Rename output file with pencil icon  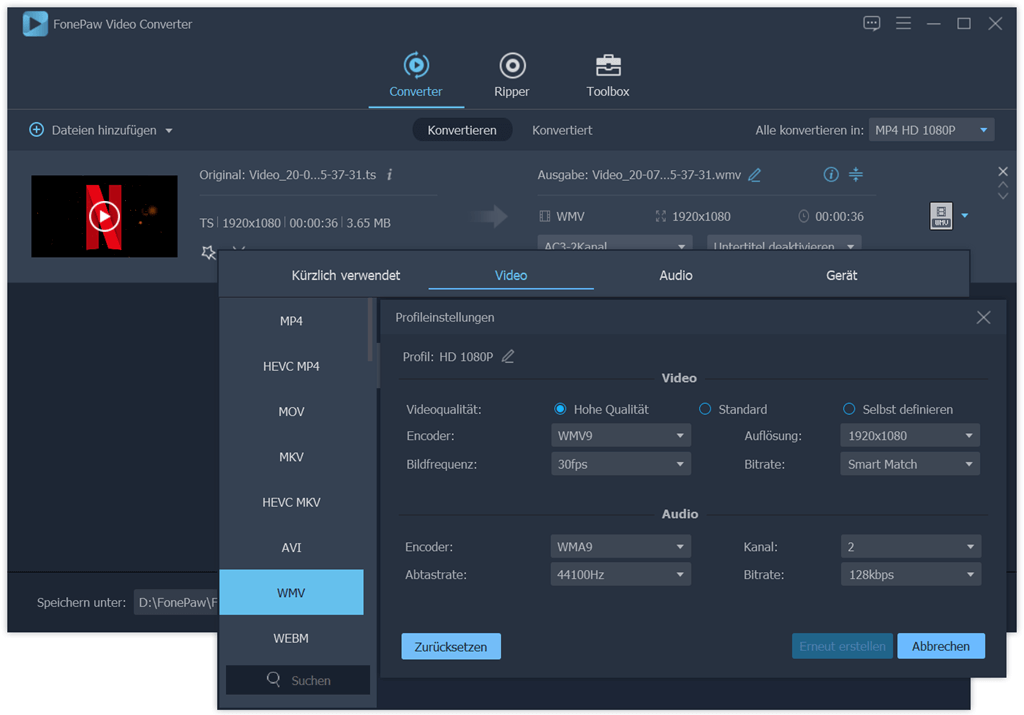(x=754, y=174)
